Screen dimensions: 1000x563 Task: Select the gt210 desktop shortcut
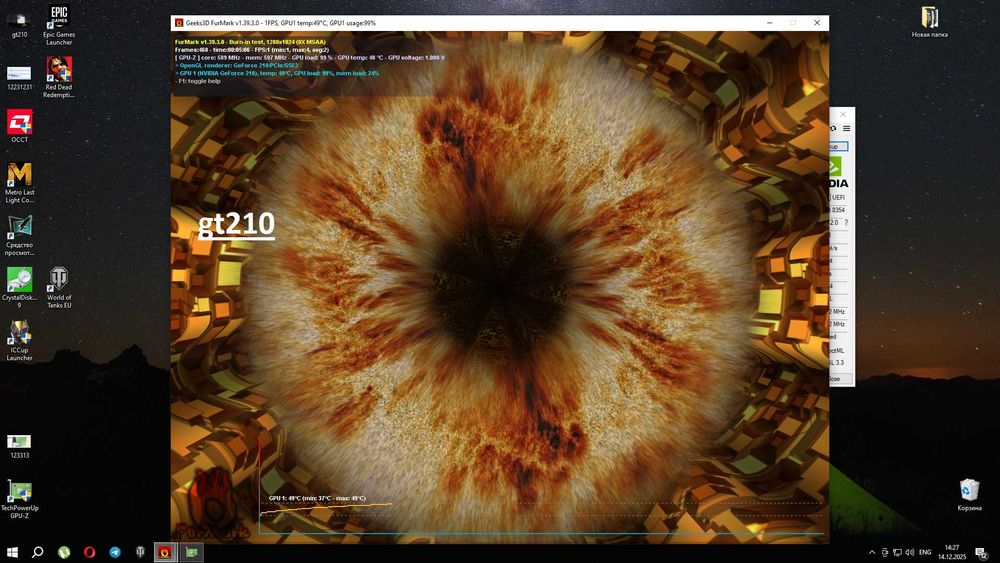(19, 24)
